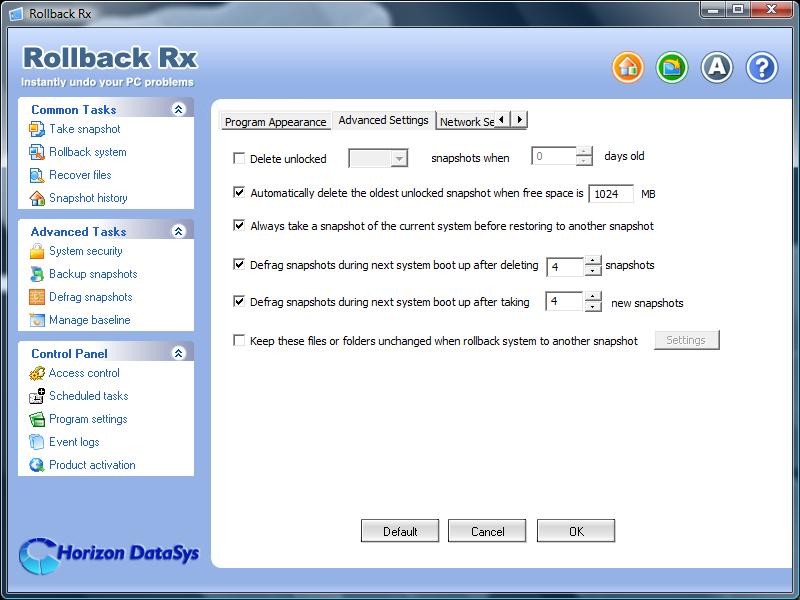Collapse the Advanced Tasks panel
Viewport: 800px width, 600px height.
tap(179, 231)
